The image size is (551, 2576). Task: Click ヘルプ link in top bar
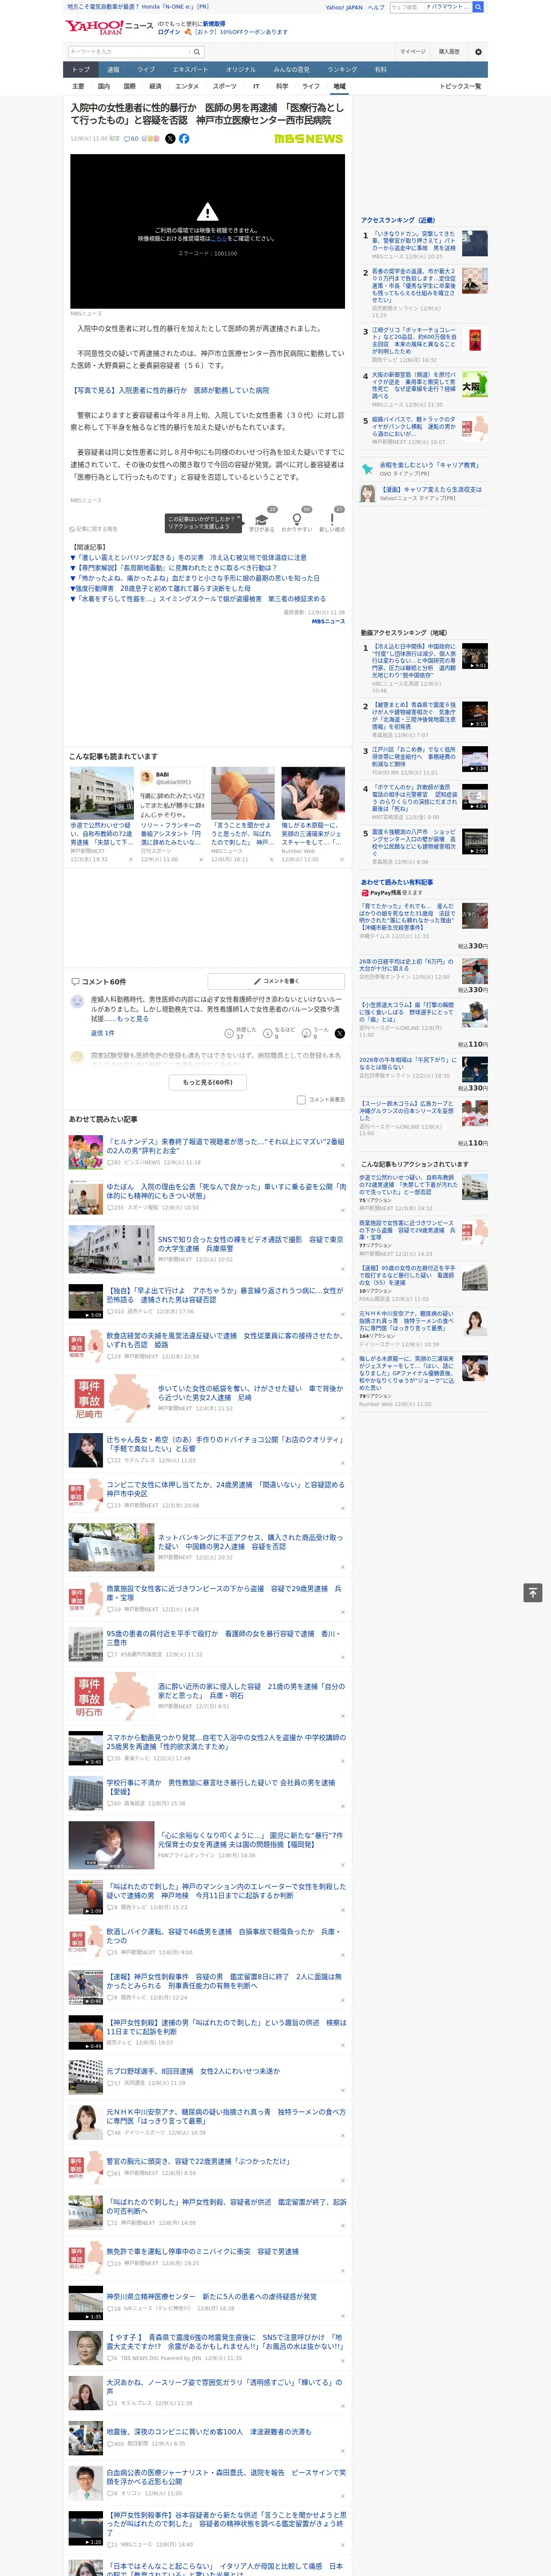click(375, 7)
